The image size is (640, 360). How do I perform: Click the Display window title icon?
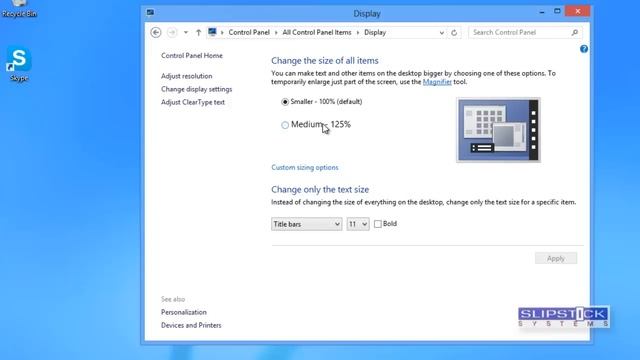click(150, 13)
